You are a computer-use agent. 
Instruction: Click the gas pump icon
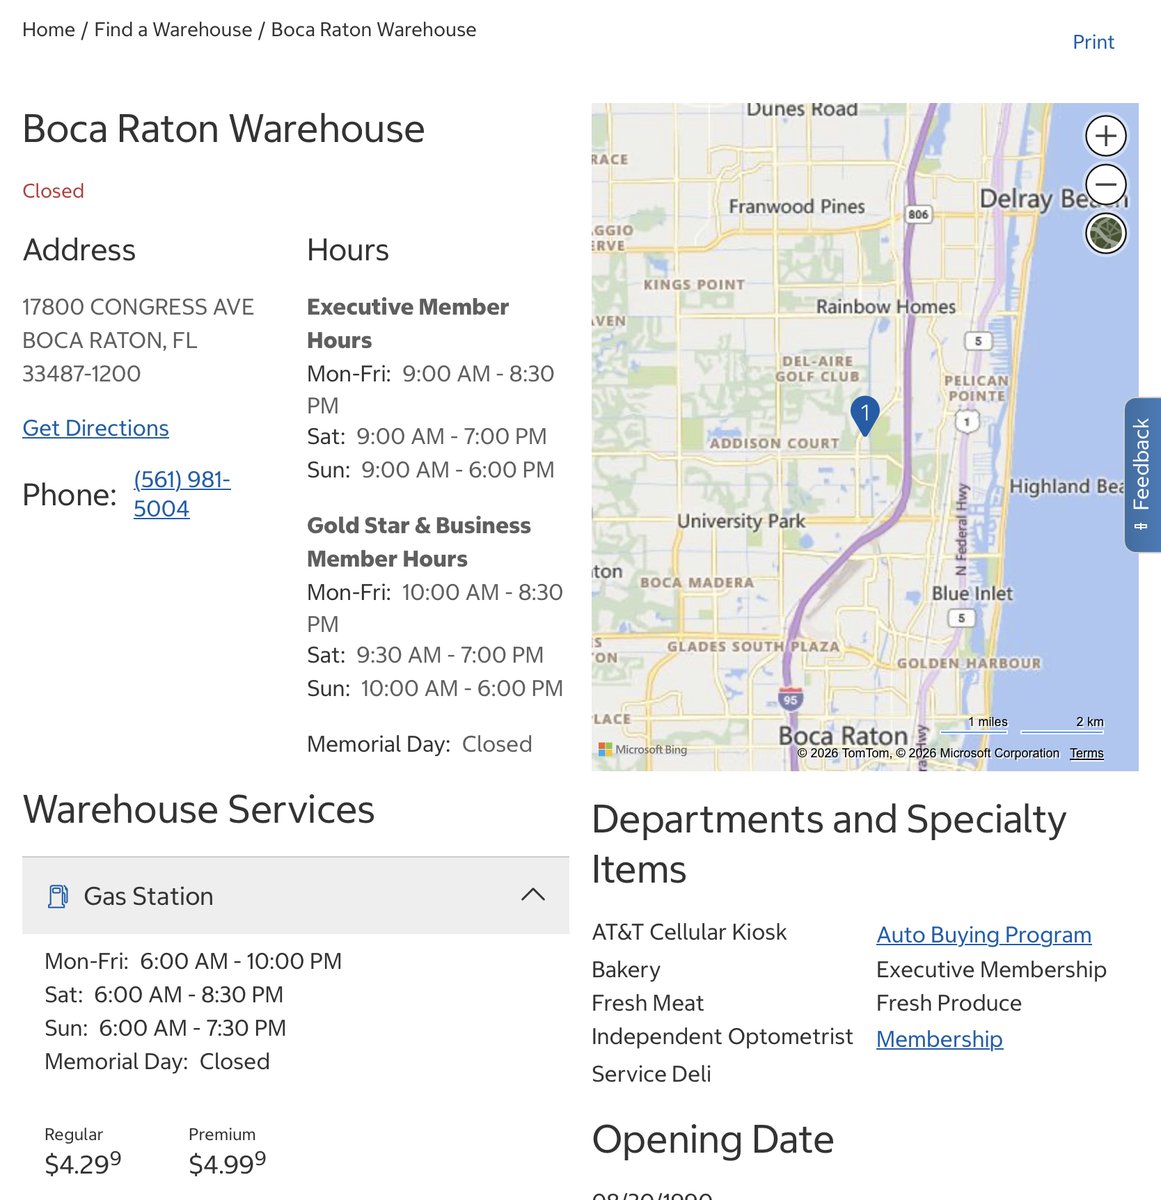point(58,896)
